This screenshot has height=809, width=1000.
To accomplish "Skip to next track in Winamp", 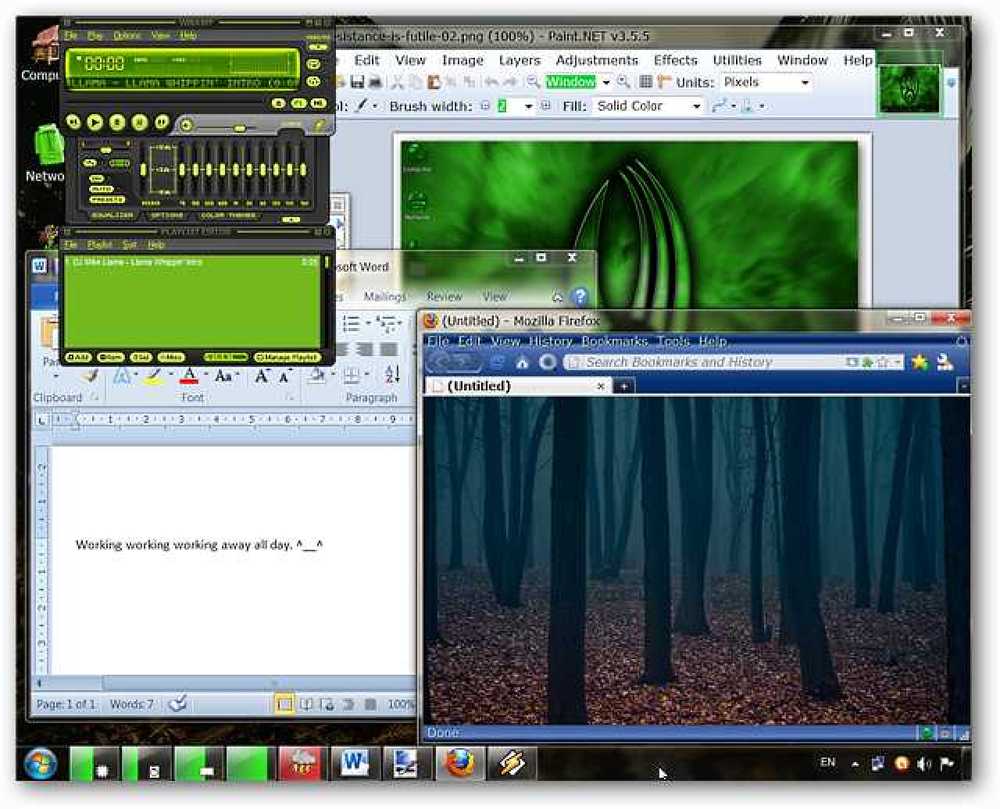I will 161,122.
